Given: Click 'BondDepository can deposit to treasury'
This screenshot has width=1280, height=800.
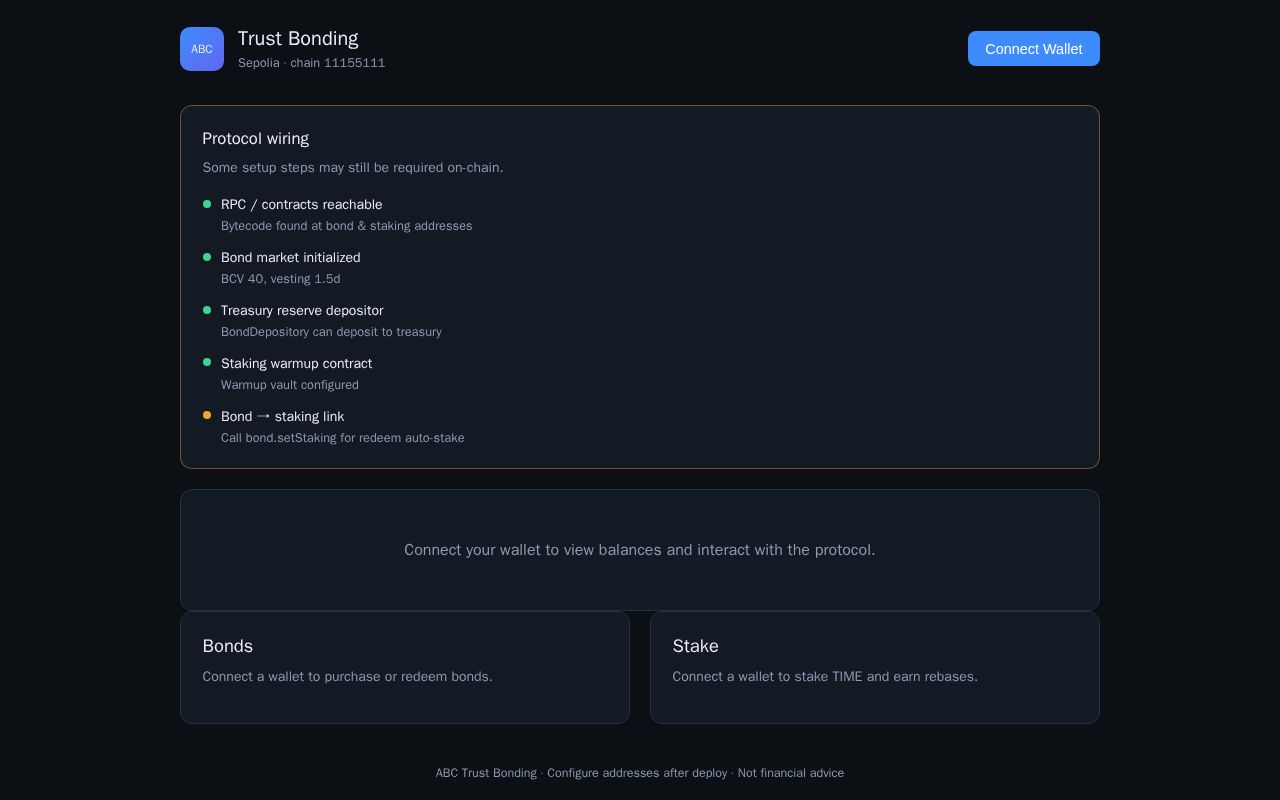Looking at the screenshot, I should click(x=331, y=332).
